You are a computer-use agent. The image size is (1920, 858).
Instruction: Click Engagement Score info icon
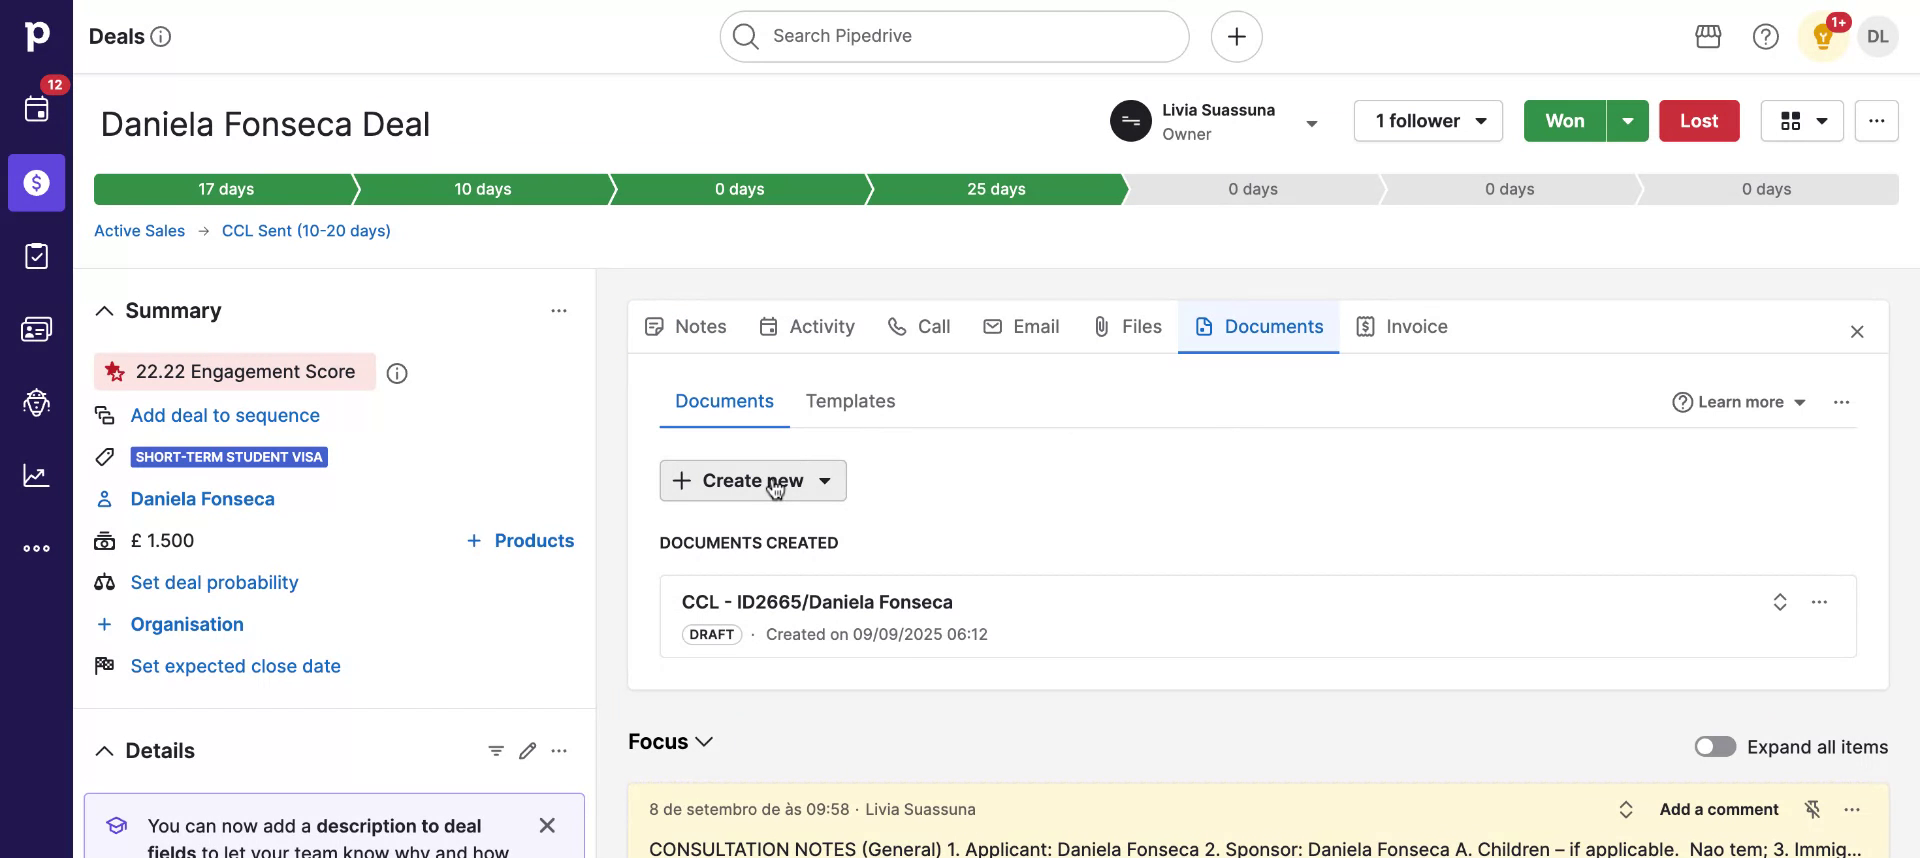pyautogui.click(x=397, y=374)
